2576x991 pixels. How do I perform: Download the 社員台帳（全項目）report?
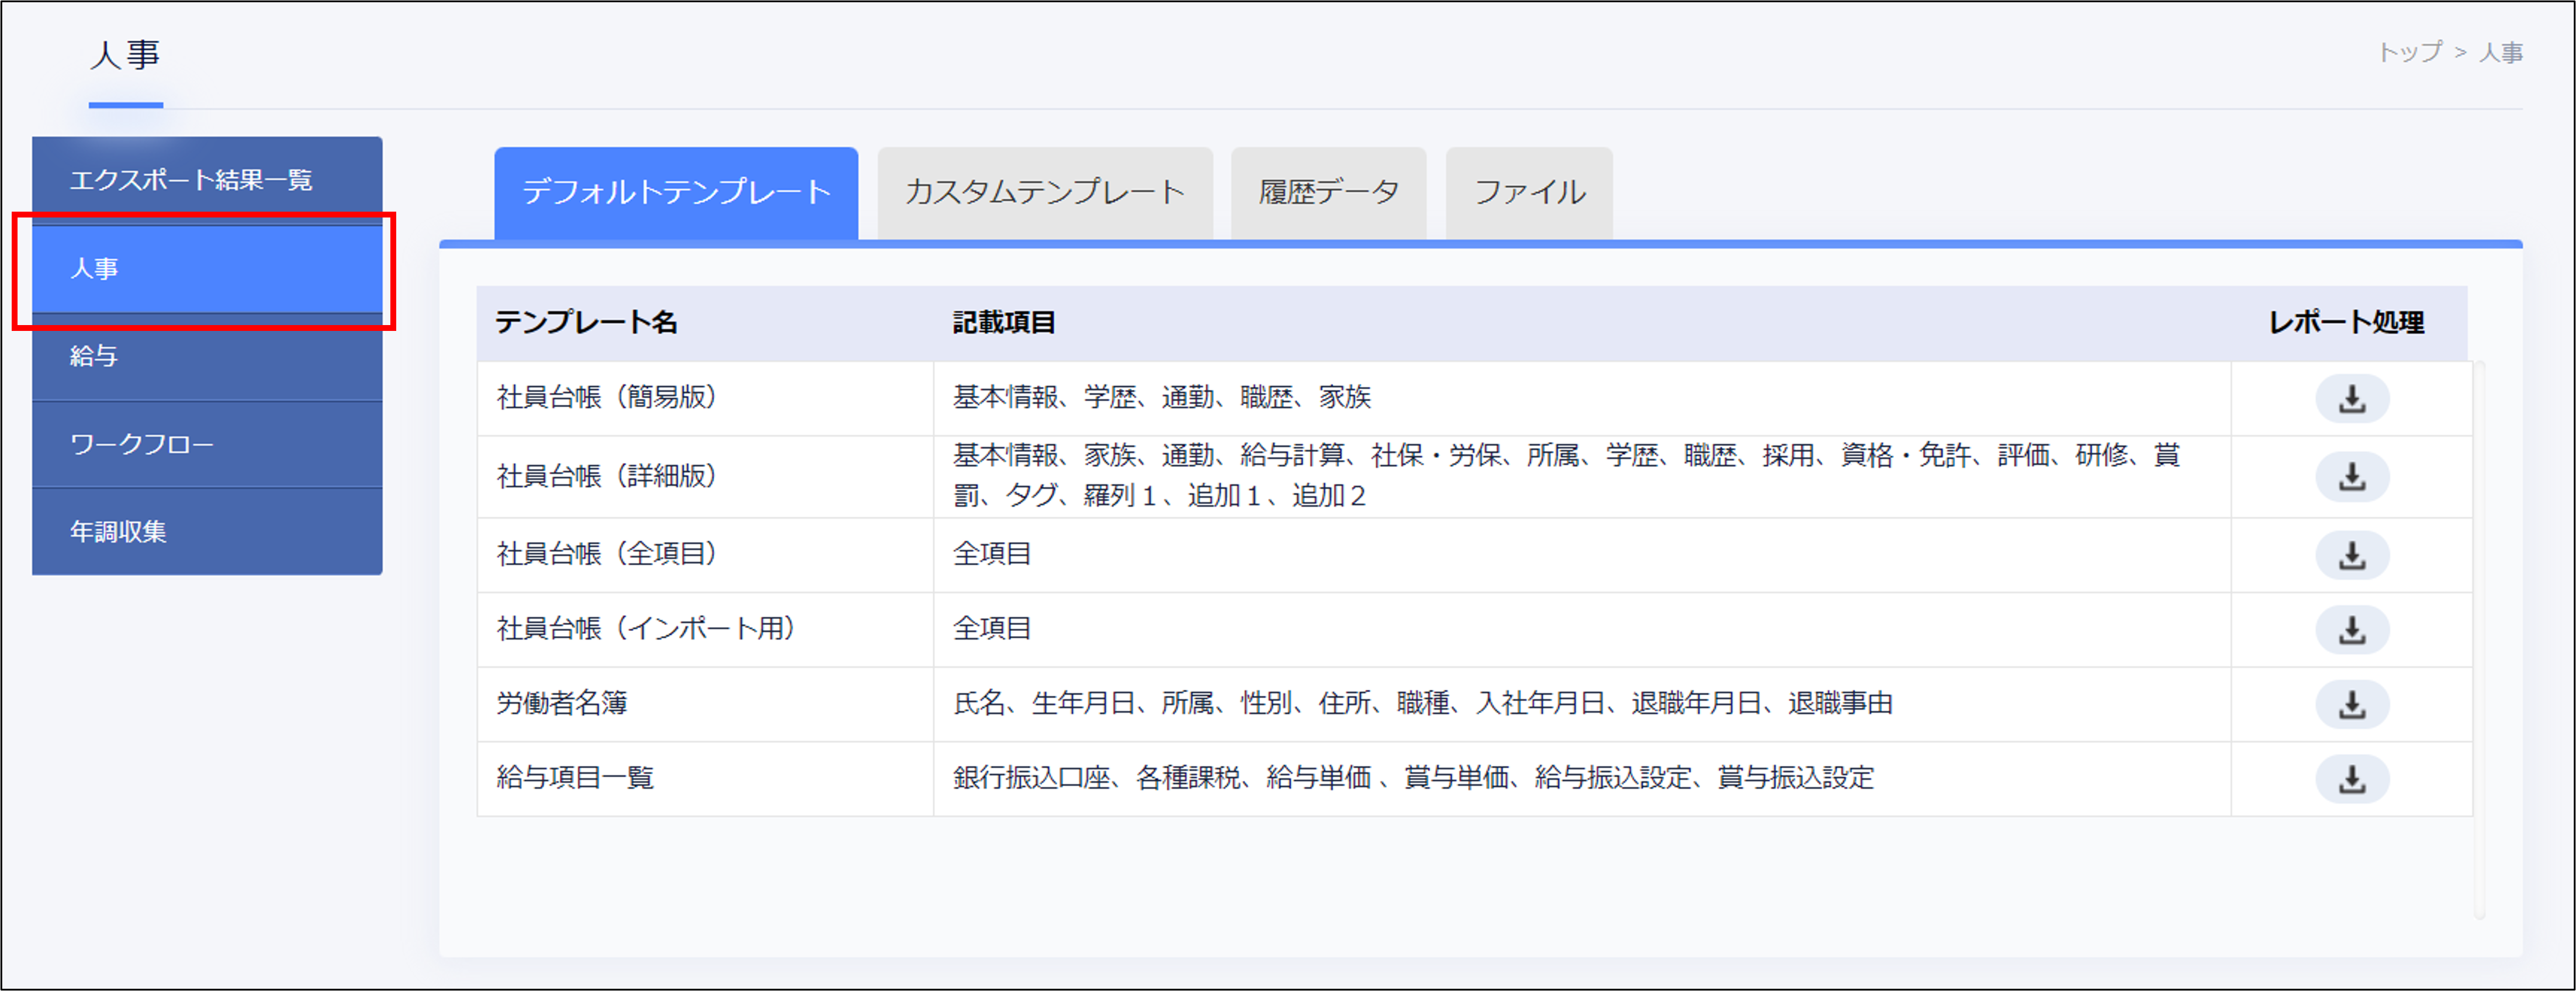pos(2351,554)
